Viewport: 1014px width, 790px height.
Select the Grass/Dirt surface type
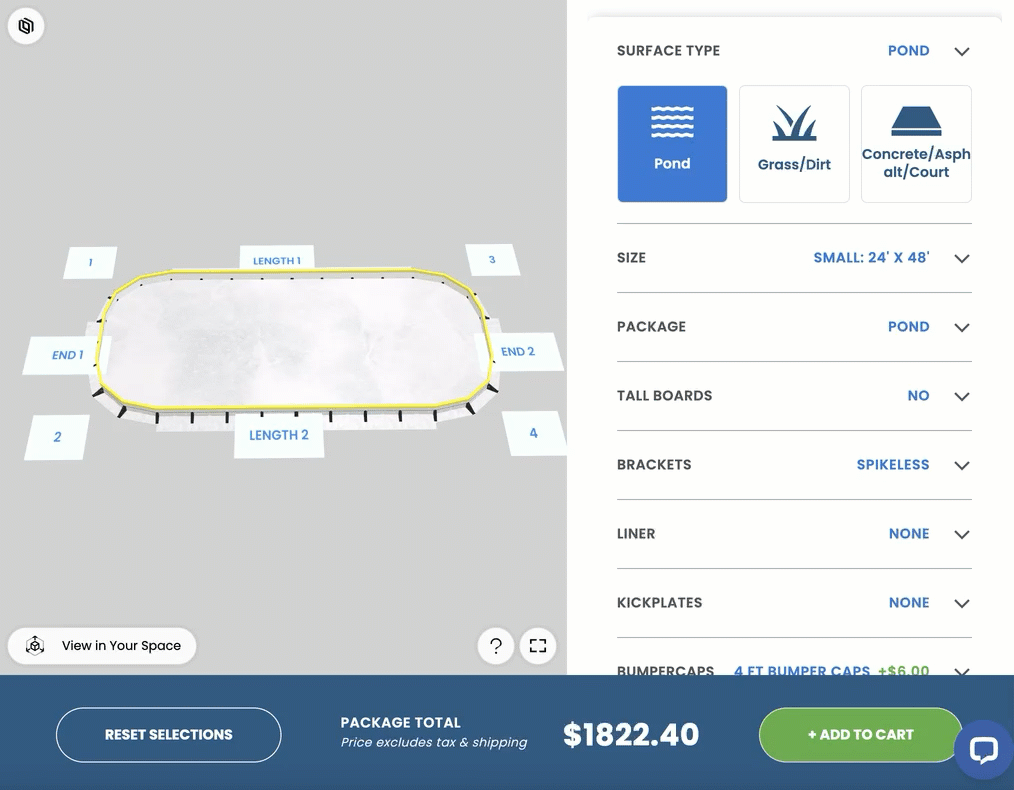pos(794,144)
